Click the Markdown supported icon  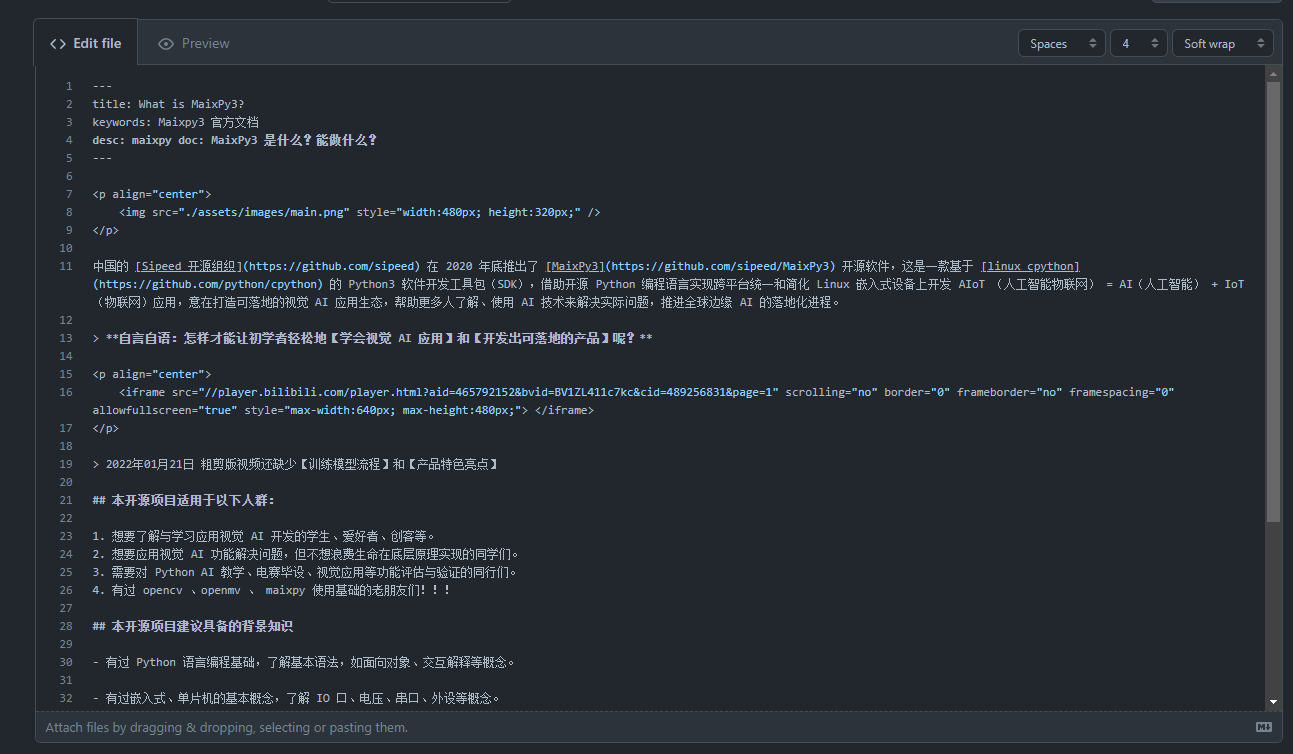1263,727
